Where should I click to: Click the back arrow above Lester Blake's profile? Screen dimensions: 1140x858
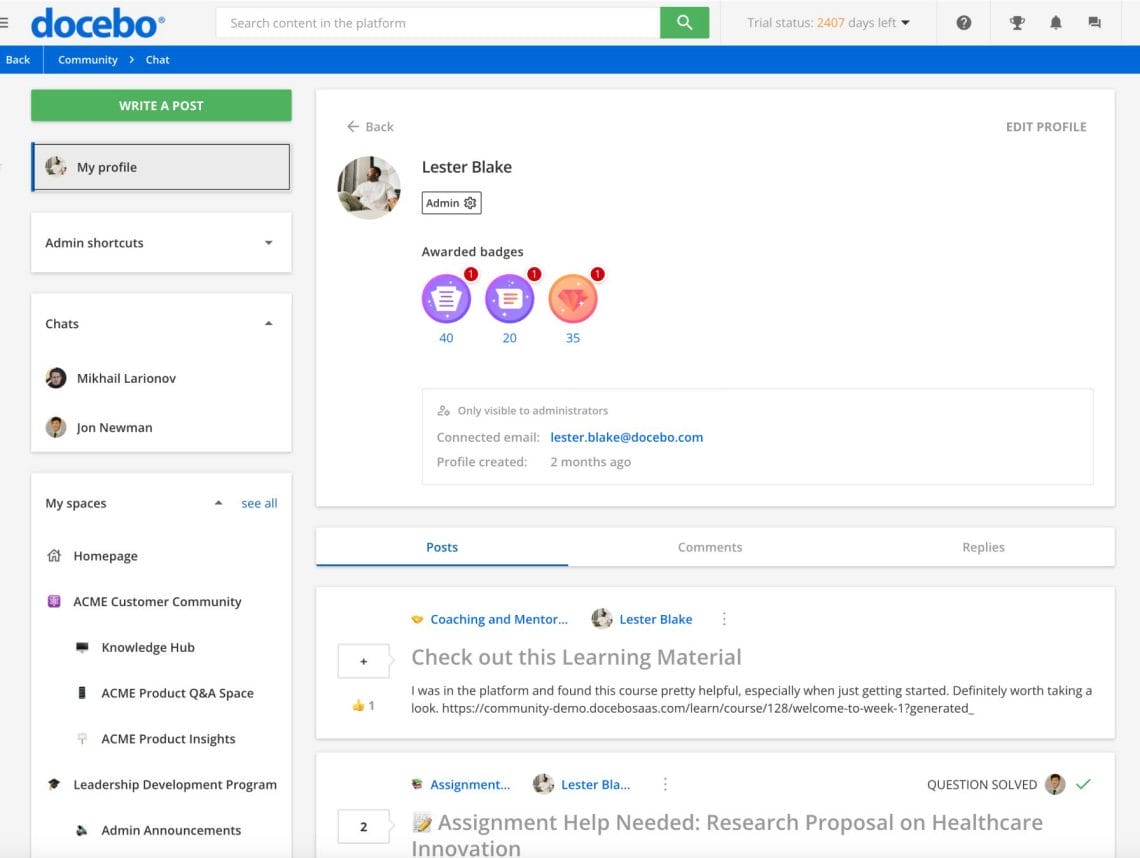pyautogui.click(x=352, y=126)
